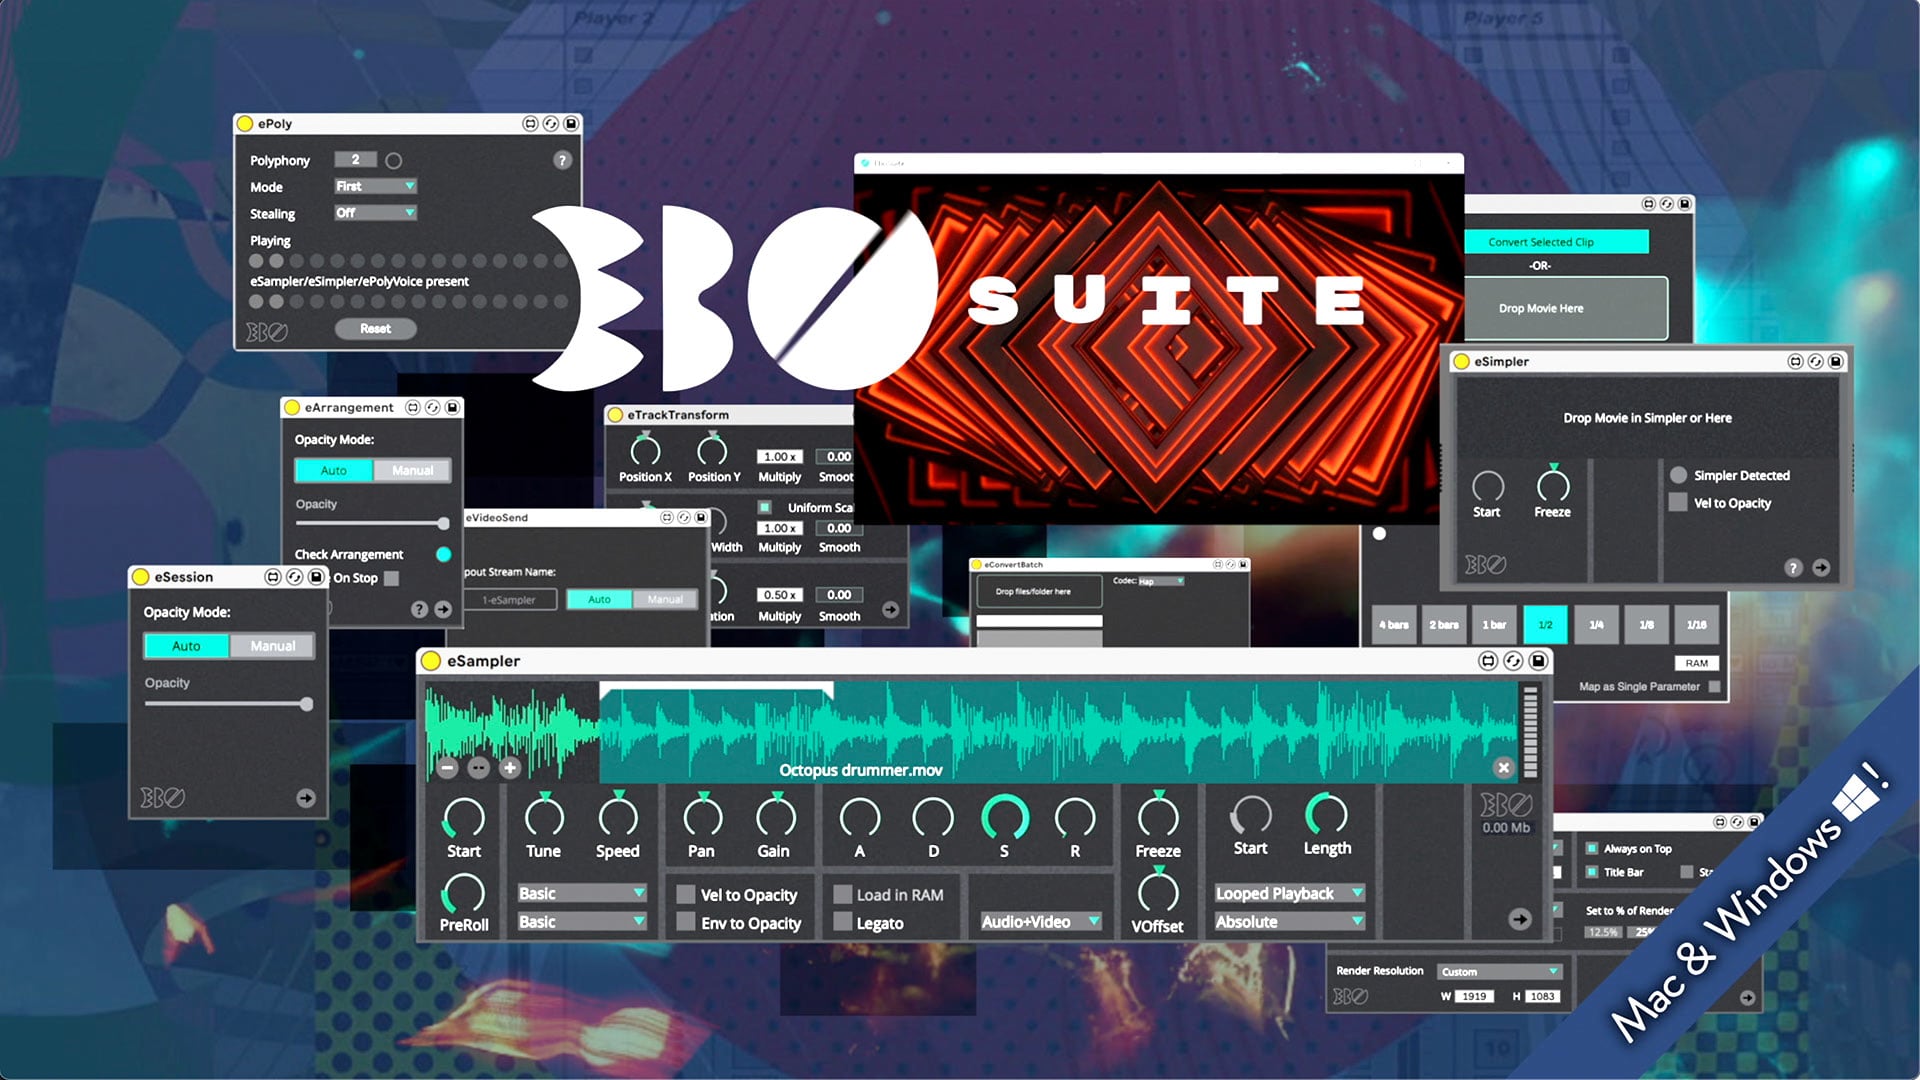
Task: Open Codec Hap dropdown in eConvertBatch
Action: (x=1161, y=581)
